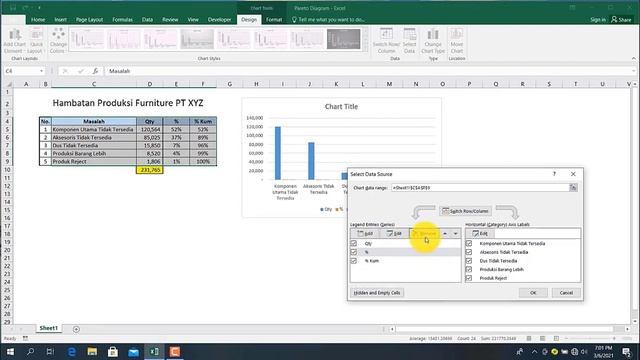This screenshot has width=640, height=360.
Task: Show hidden tray icons chevron
Action: 534,351
